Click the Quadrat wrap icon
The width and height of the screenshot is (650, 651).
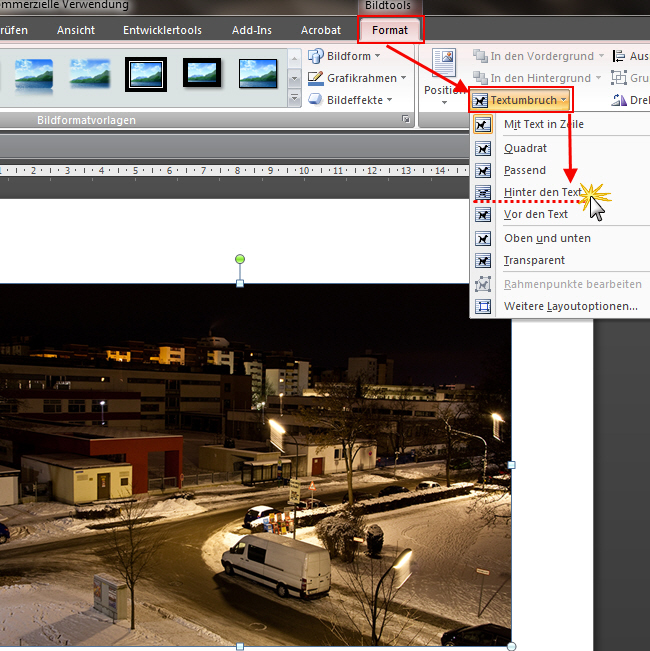[x=484, y=148]
